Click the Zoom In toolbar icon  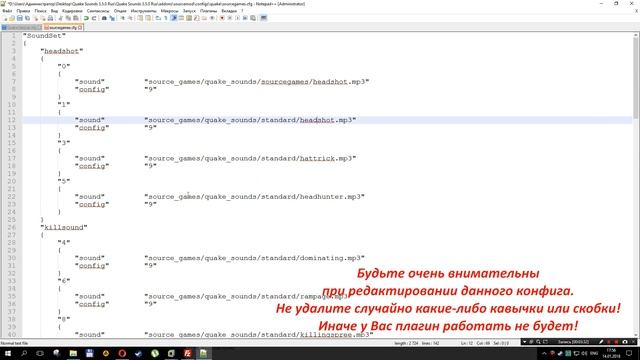(x=122, y=18)
